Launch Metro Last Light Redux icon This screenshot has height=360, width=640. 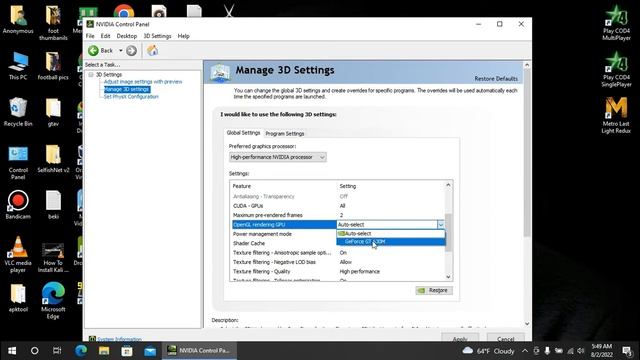[x=616, y=115]
